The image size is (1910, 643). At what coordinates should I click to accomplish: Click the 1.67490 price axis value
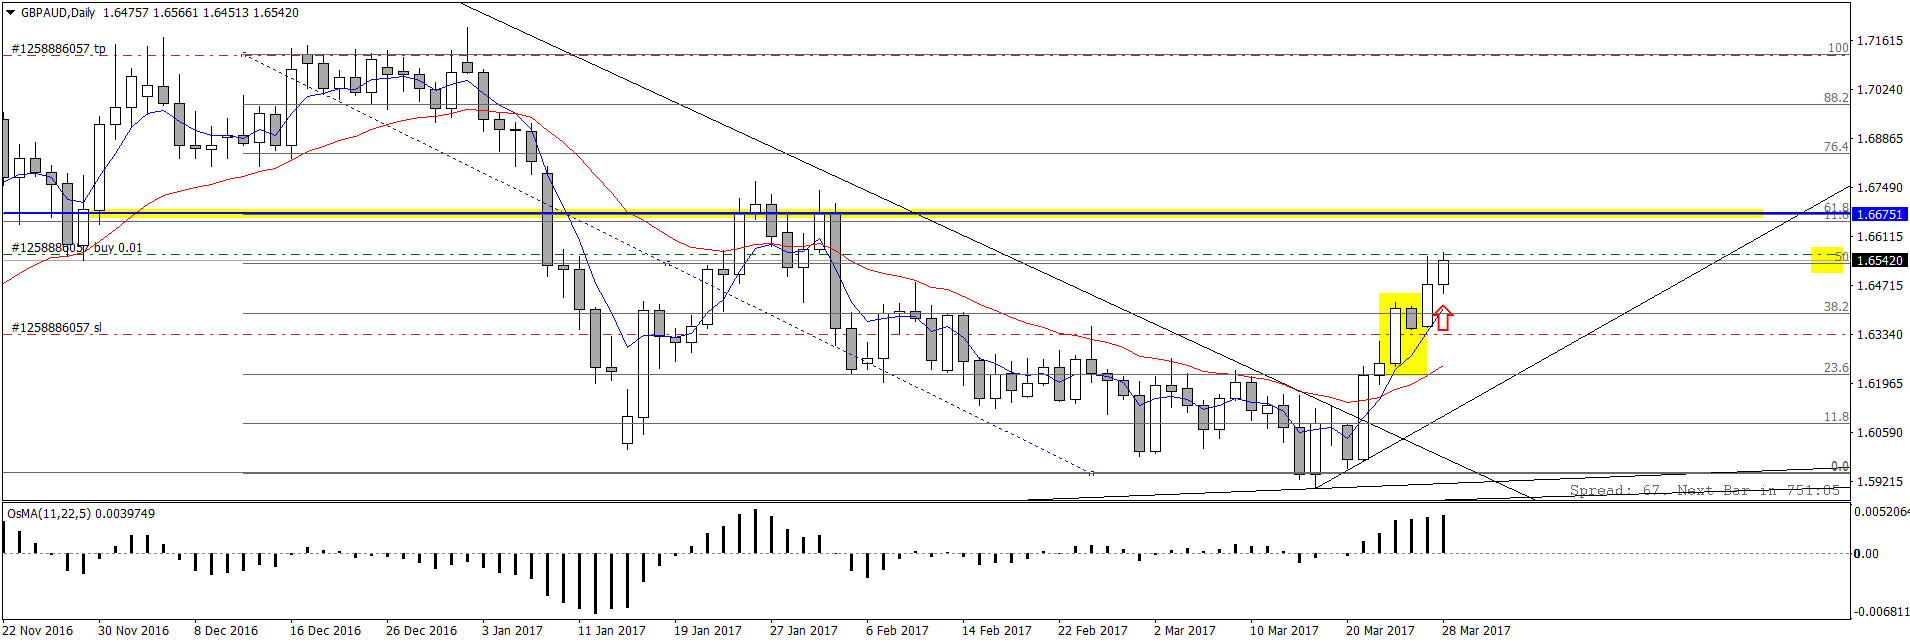[x=1879, y=188]
